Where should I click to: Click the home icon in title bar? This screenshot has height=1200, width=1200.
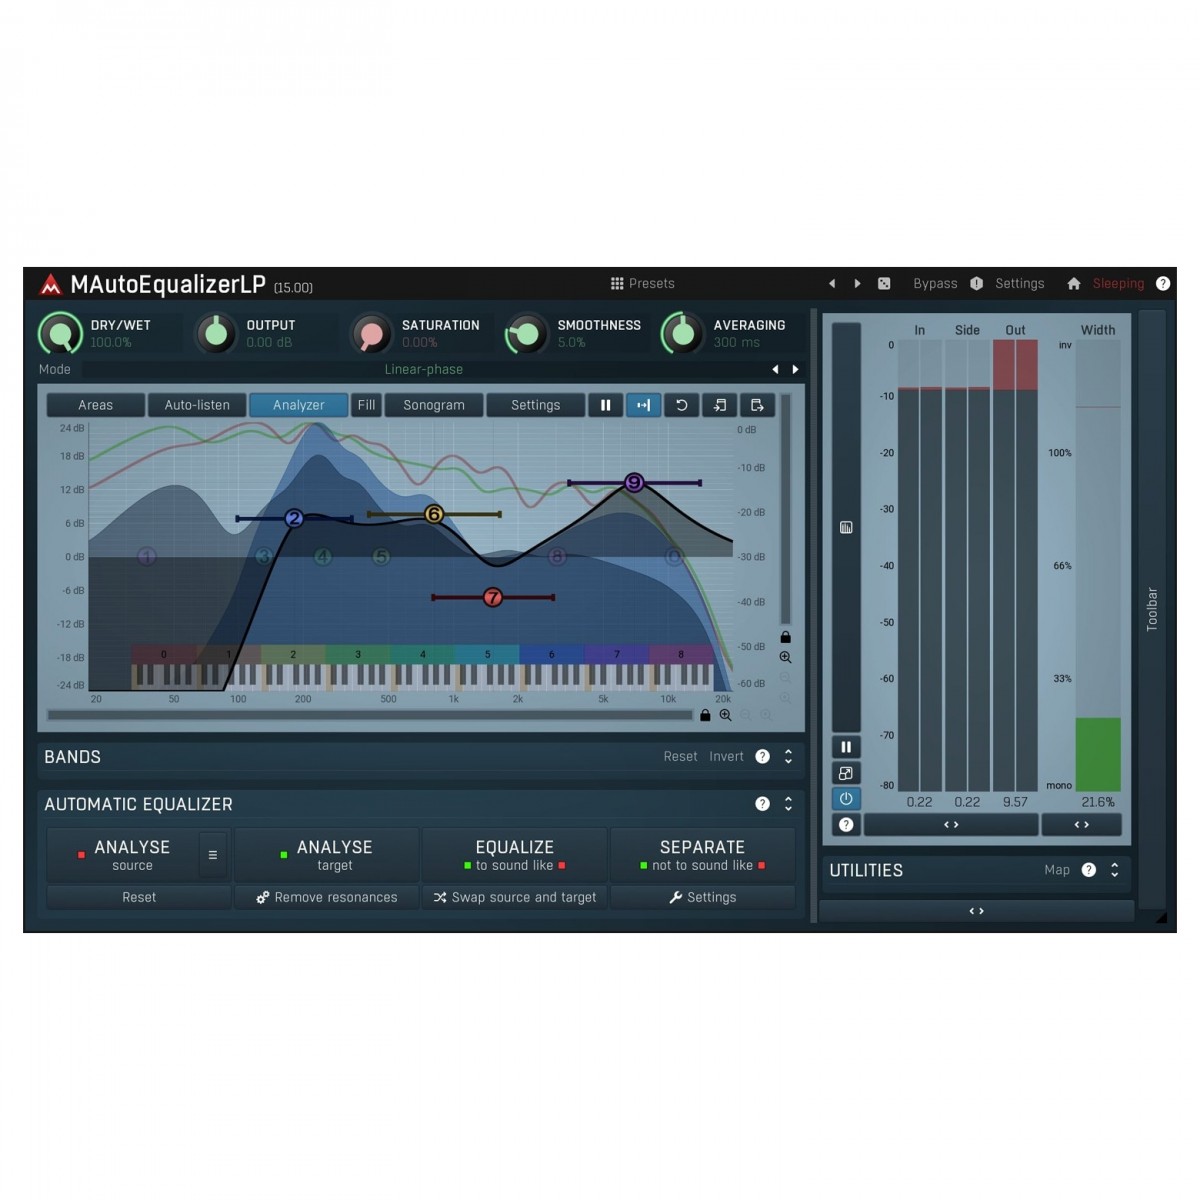click(1073, 284)
